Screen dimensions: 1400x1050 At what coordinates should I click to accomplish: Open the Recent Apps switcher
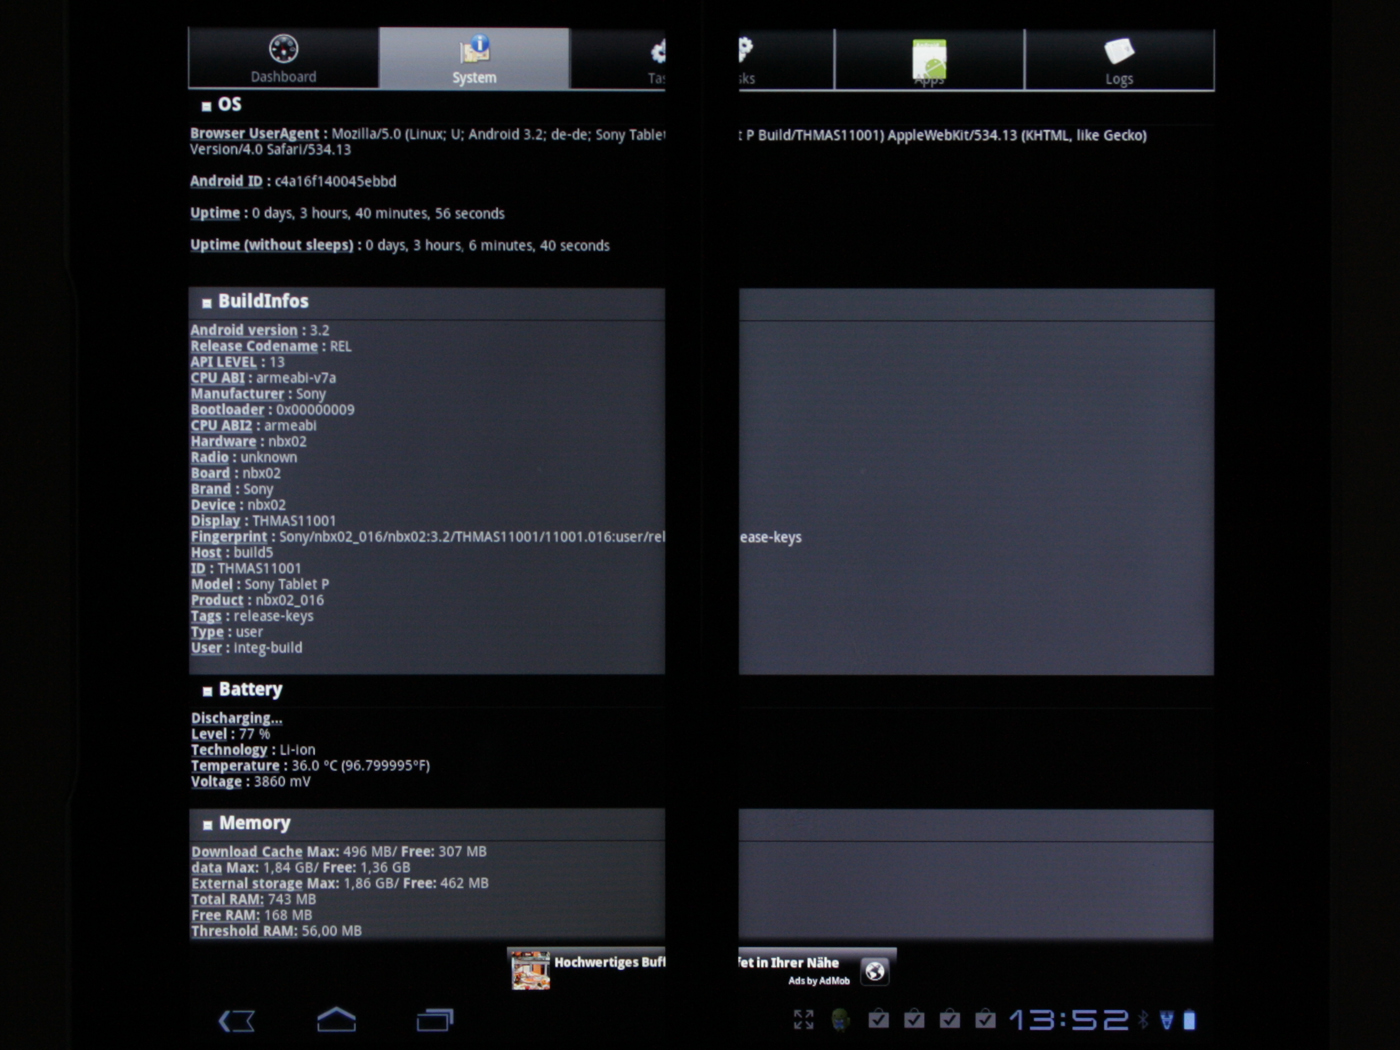(x=434, y=1020)
